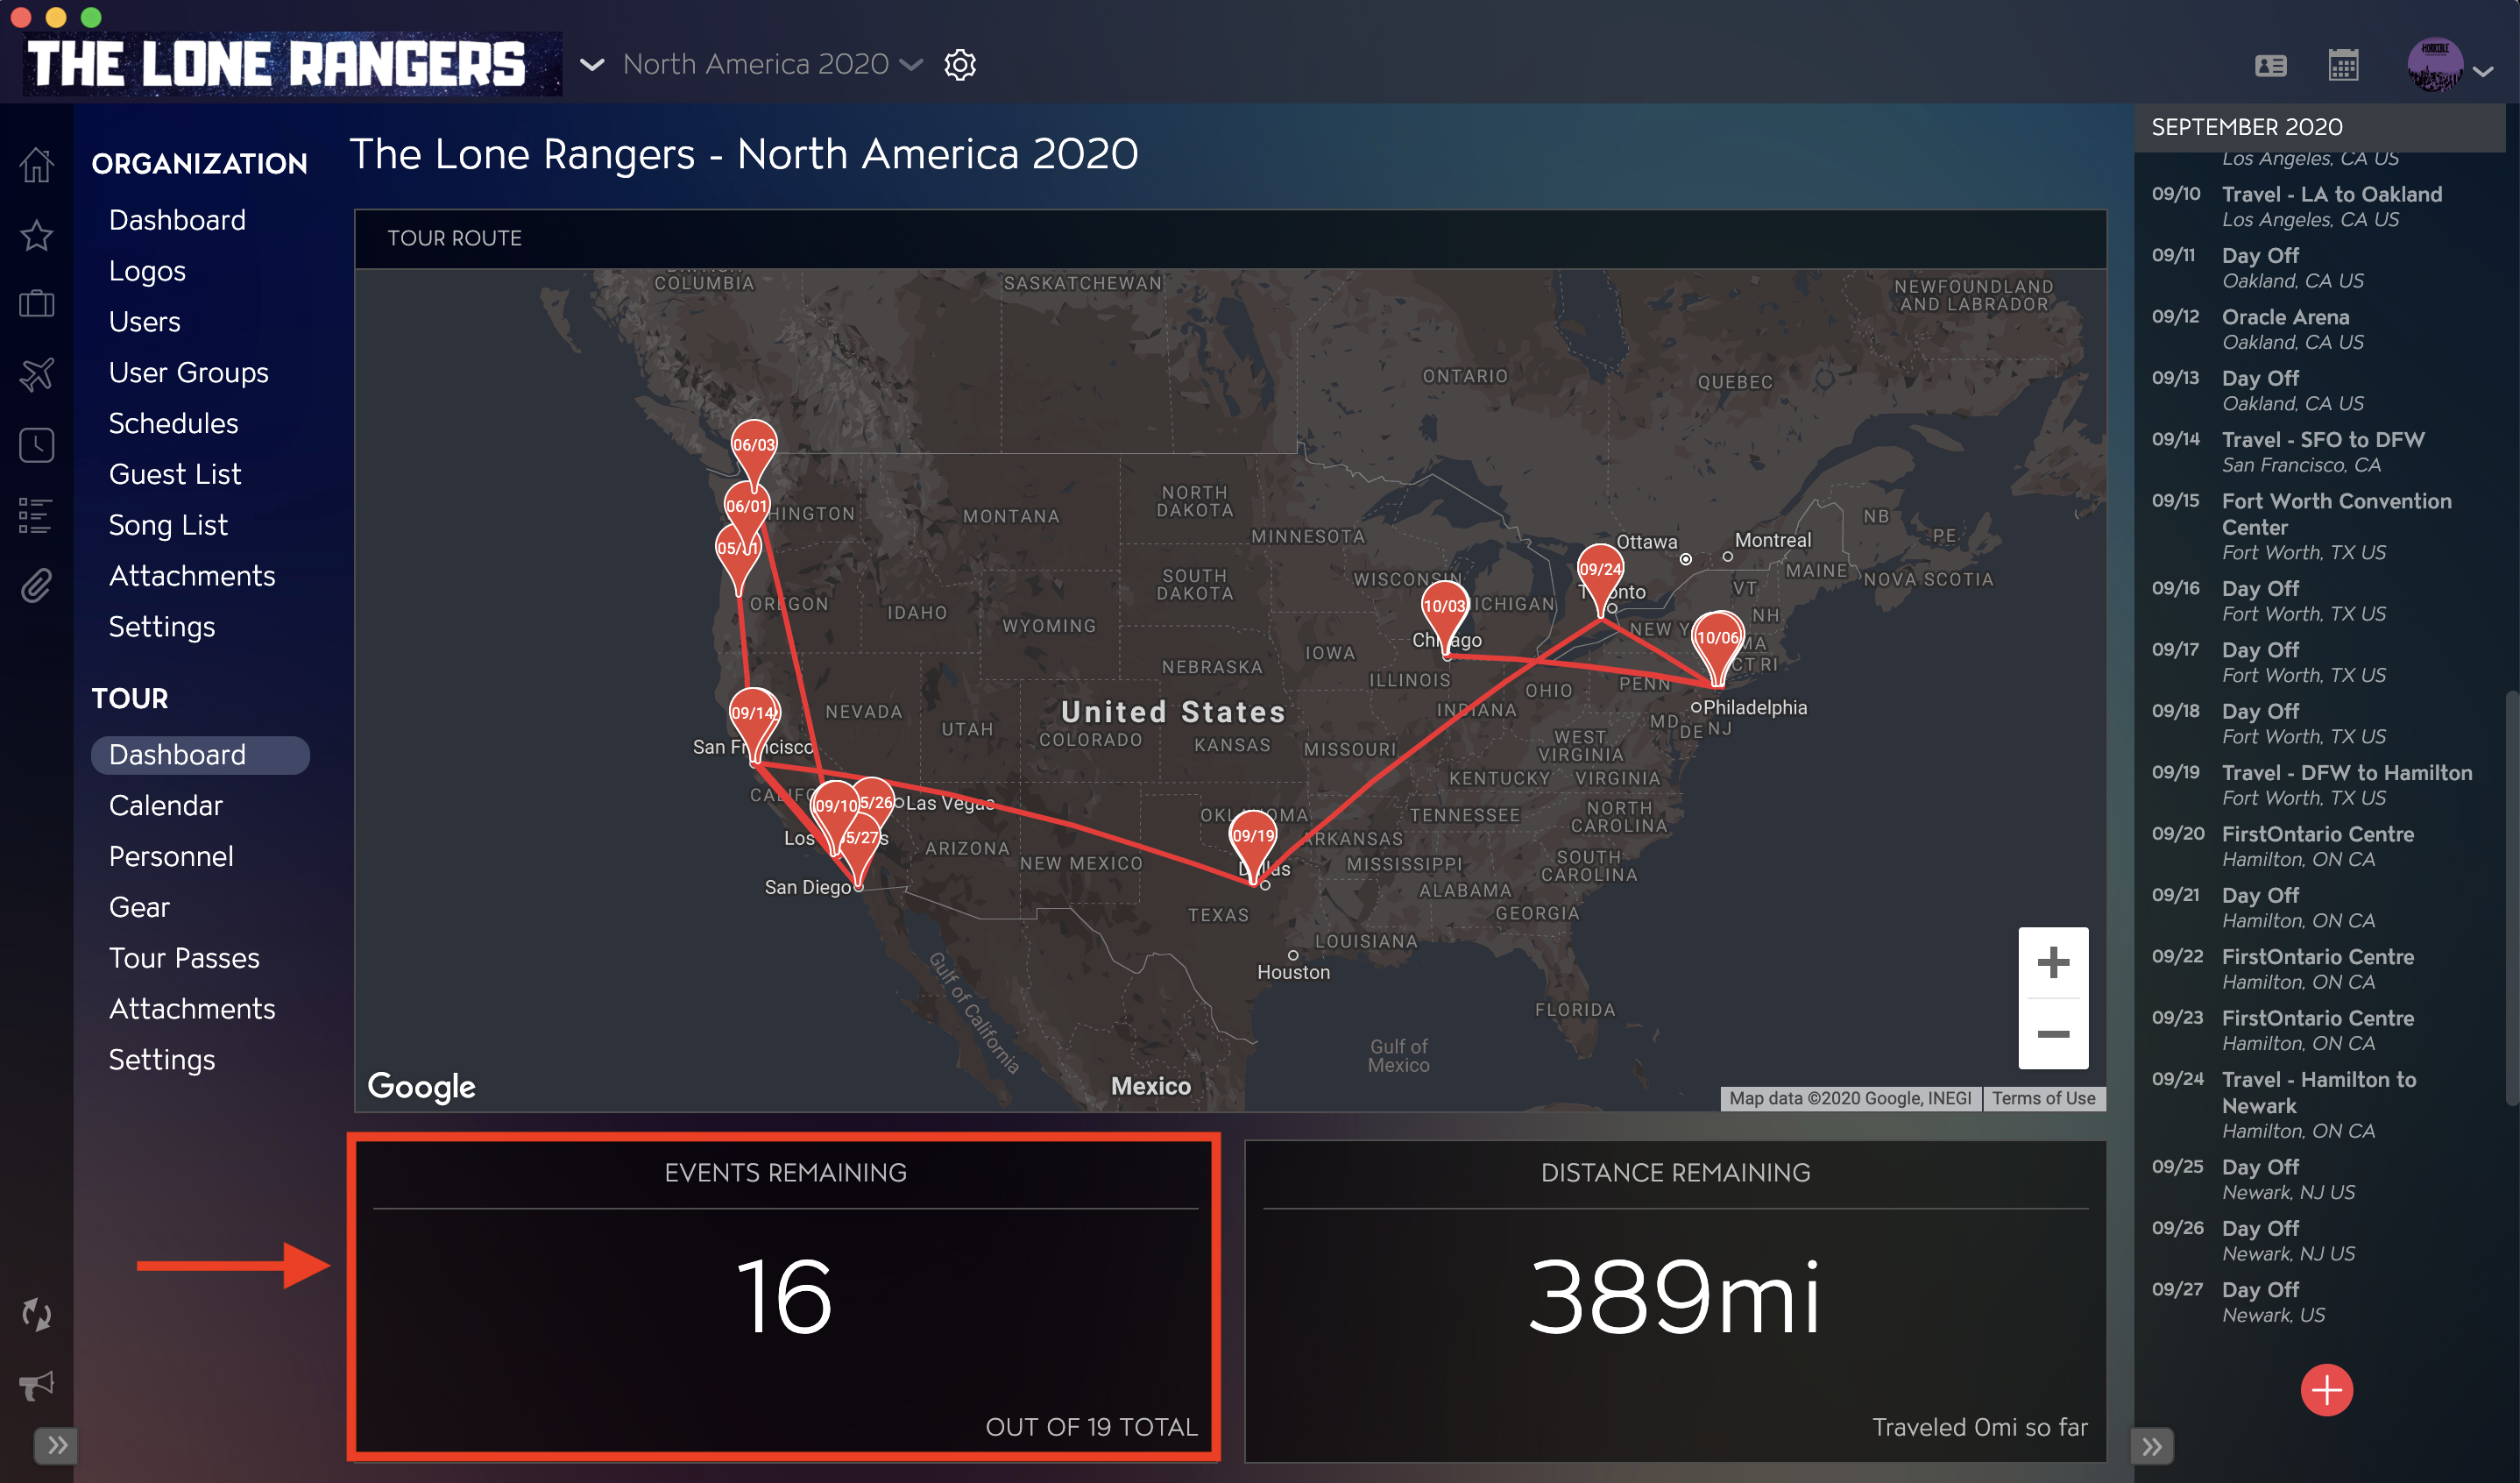Click the megaphone announcements icon

37,1385
